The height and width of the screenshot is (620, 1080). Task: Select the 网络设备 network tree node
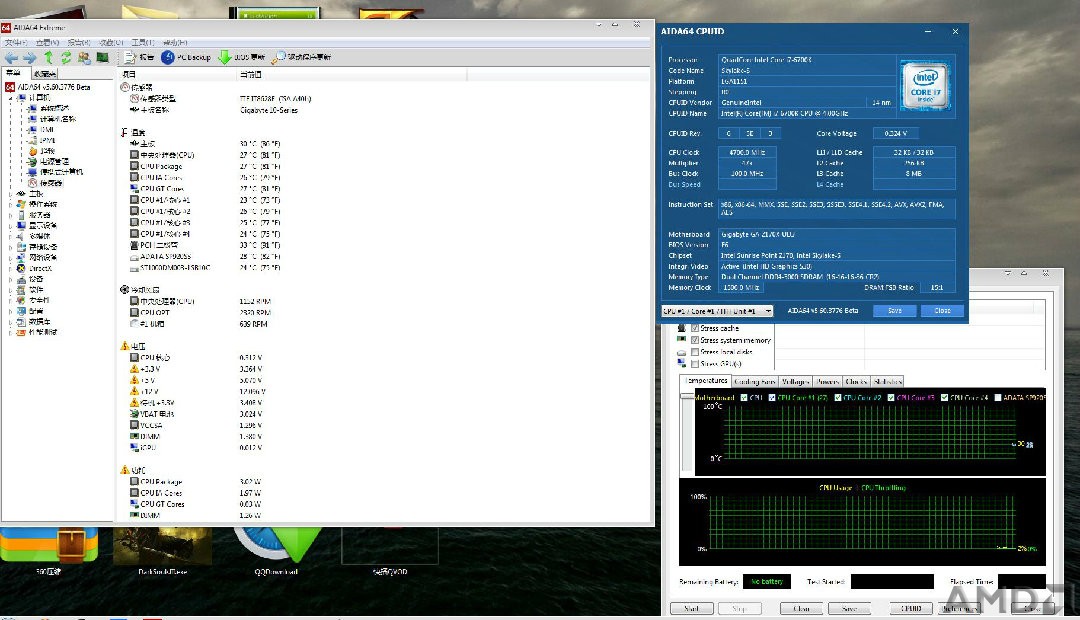pos(37,258)
